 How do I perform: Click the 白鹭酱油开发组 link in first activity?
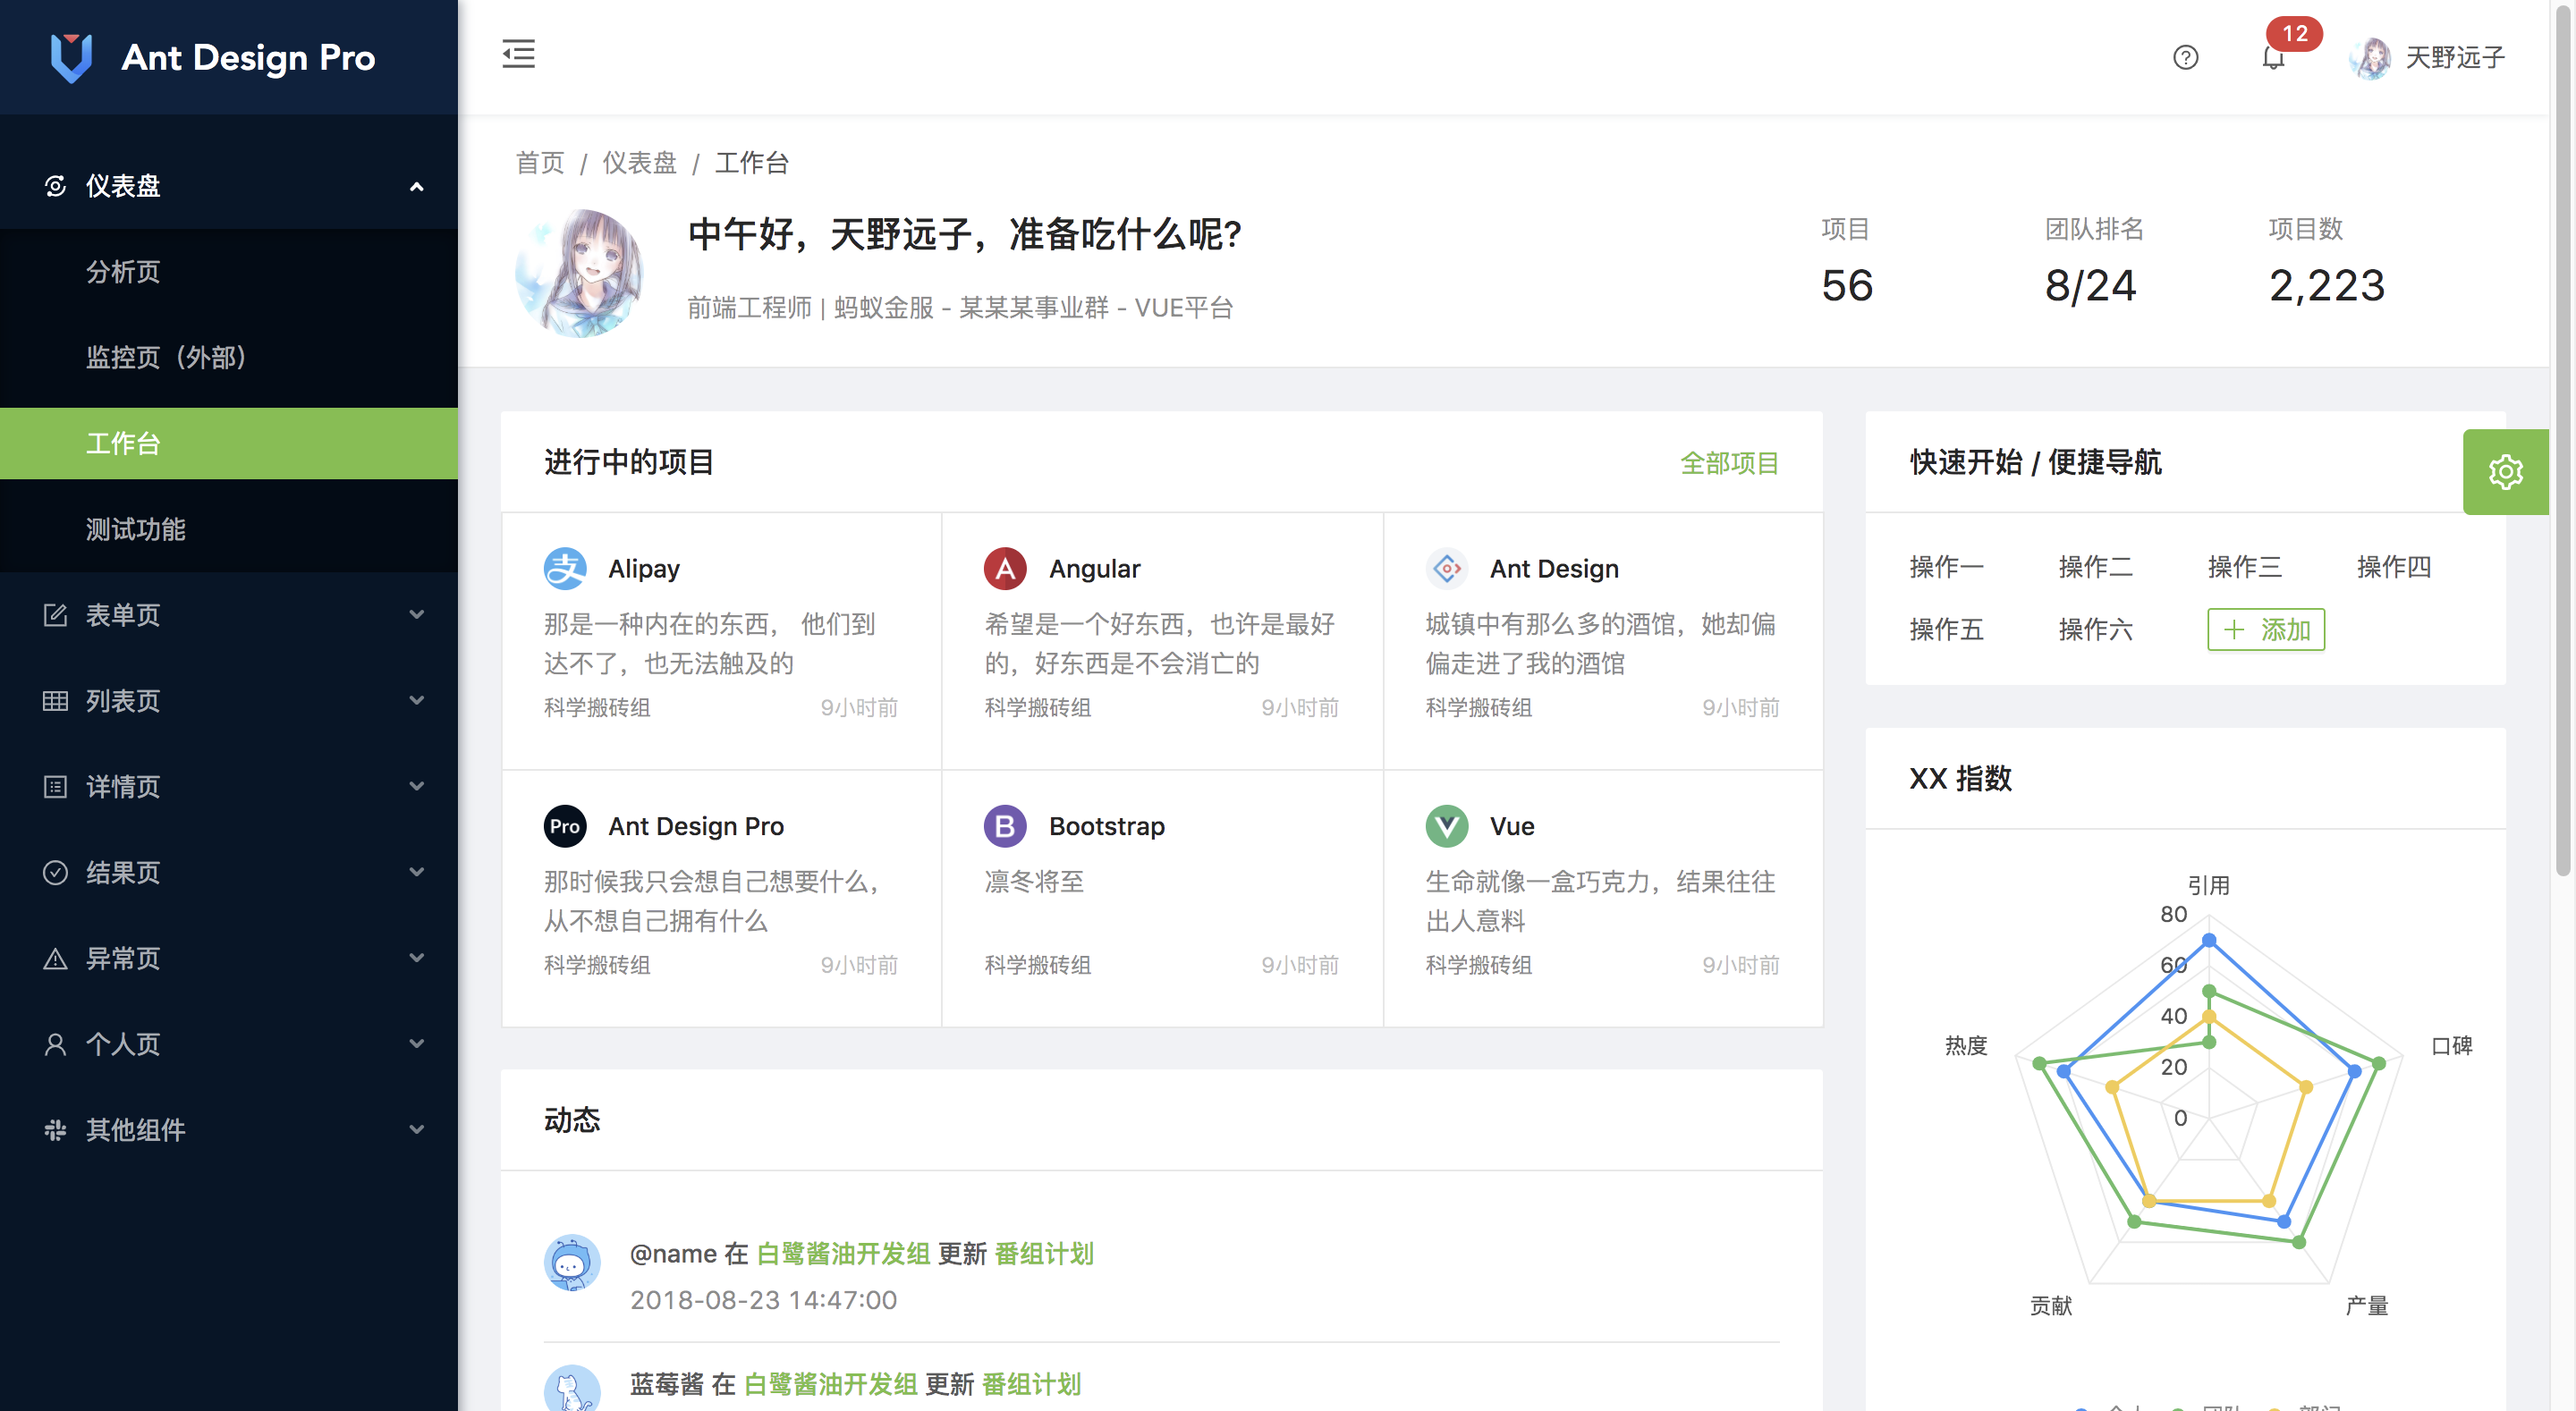point(843,1254)
